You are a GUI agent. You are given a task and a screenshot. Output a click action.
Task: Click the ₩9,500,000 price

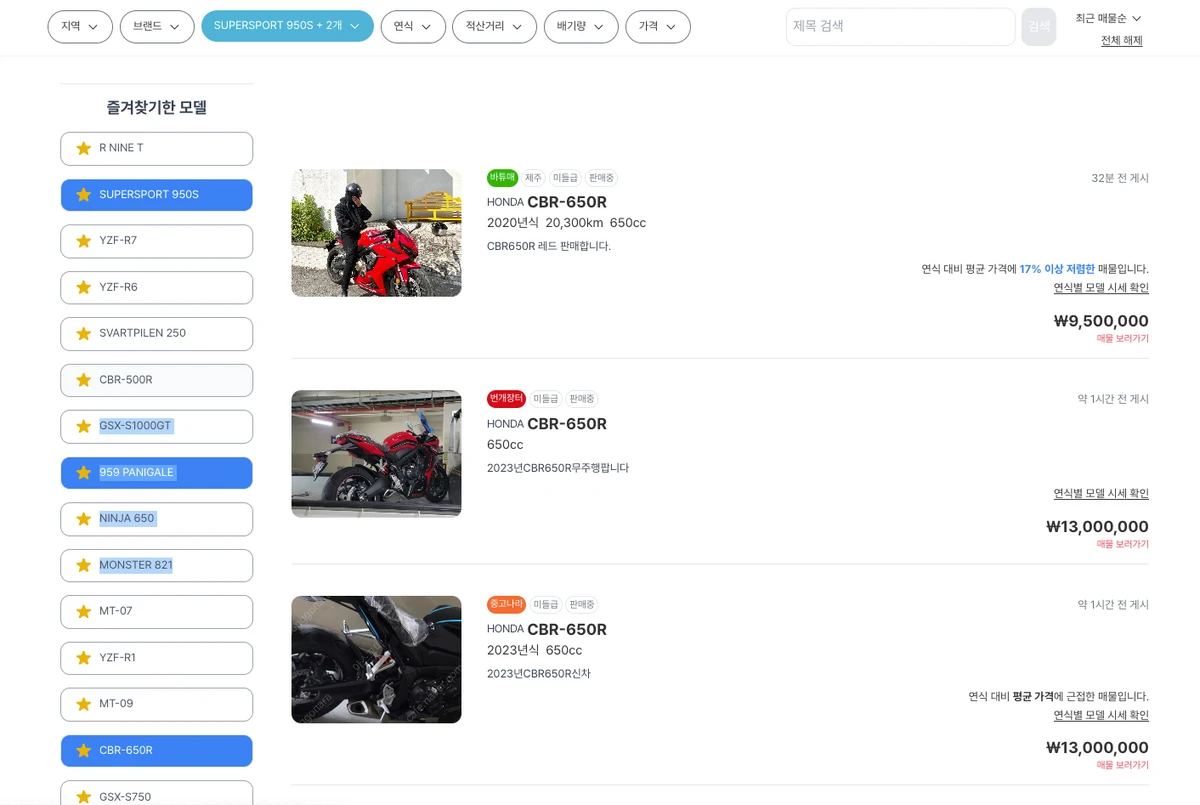pos(1101,321)
